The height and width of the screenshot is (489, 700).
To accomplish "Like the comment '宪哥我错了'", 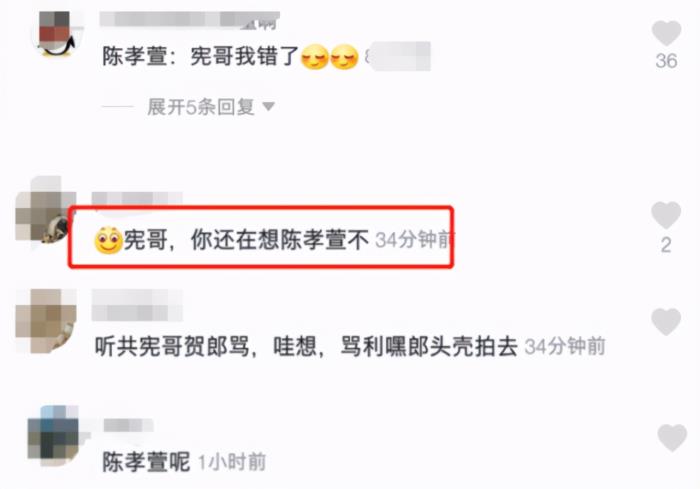I will coord(666,33).
